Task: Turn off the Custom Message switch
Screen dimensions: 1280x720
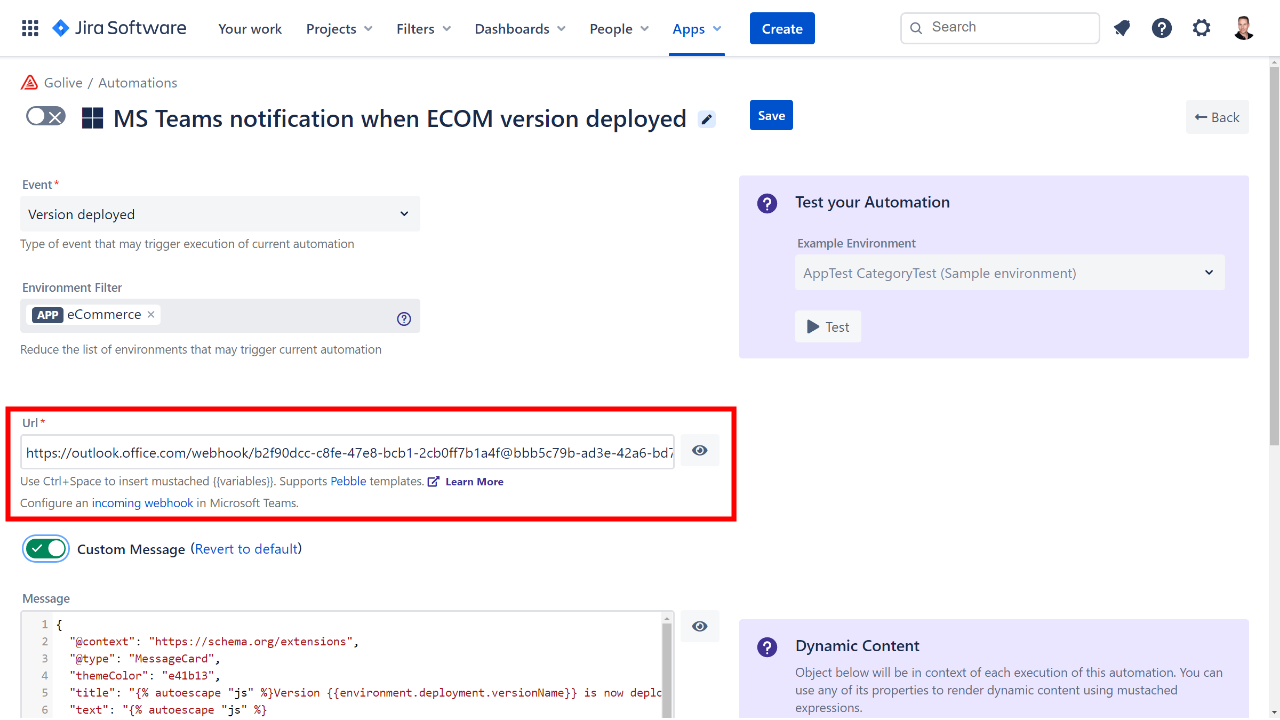Action: tap(46, 549)
